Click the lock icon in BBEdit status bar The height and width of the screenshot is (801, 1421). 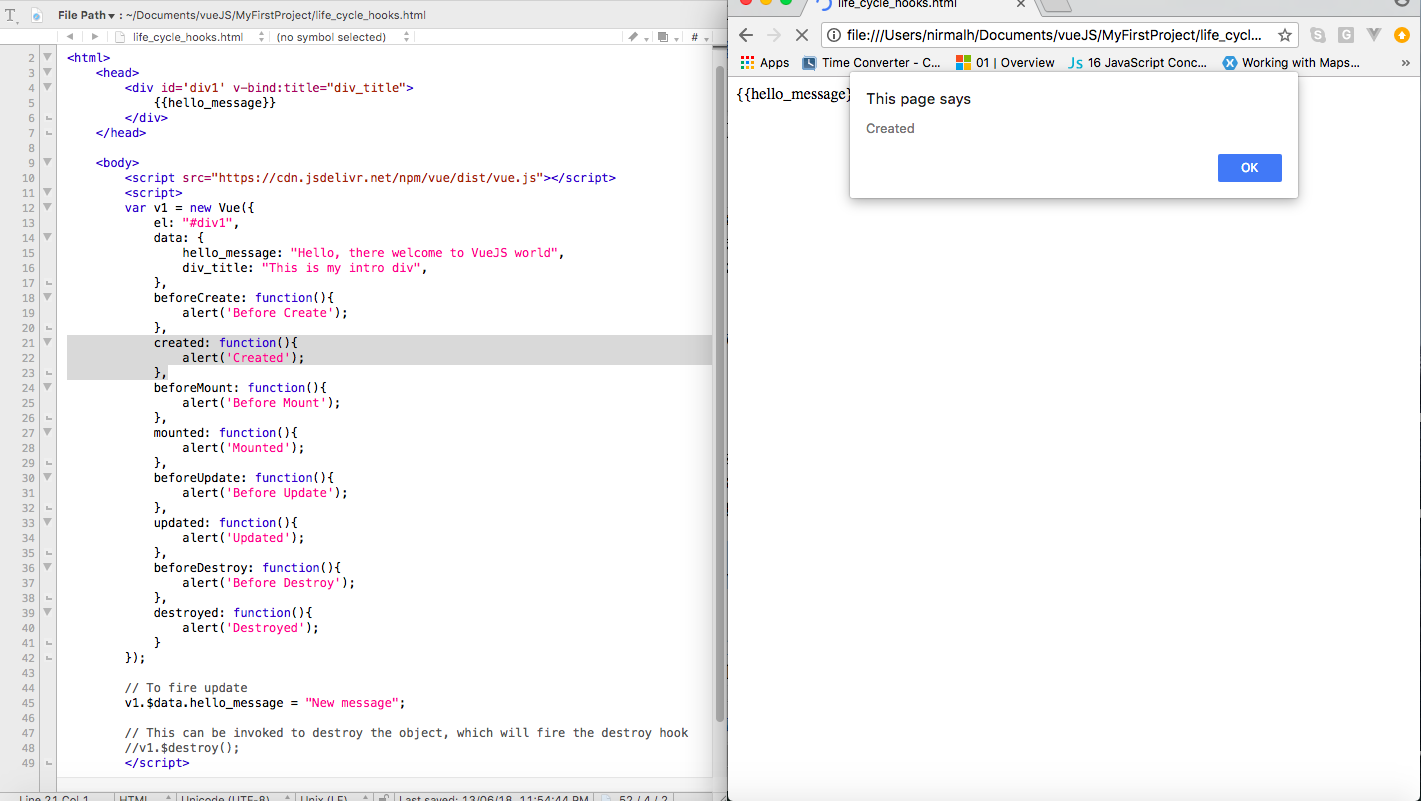[x=384, y=797]
